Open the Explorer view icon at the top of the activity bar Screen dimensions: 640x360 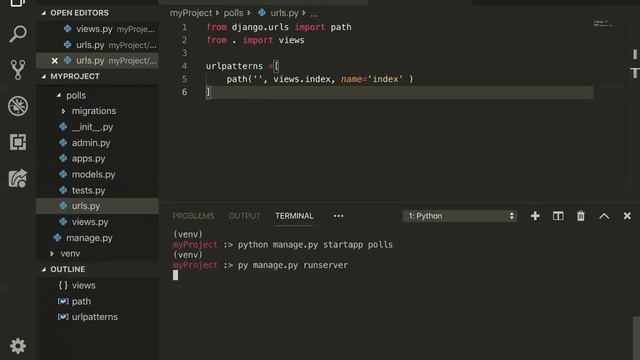[18, 3]
